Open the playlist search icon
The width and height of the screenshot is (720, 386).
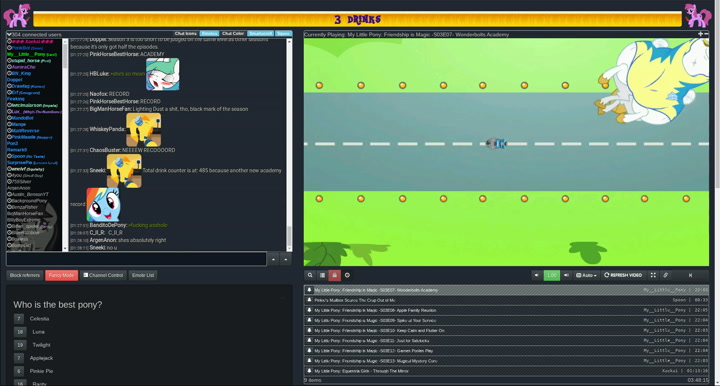(x=310, y=275)
